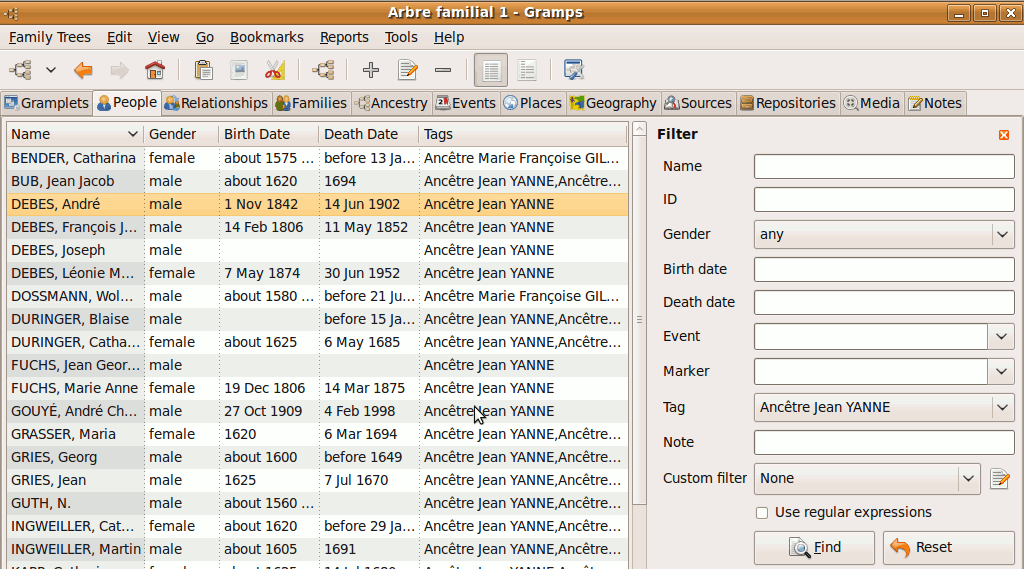Open the family tree manager icon
The image size is (1024, 569).
pos(20,70)
